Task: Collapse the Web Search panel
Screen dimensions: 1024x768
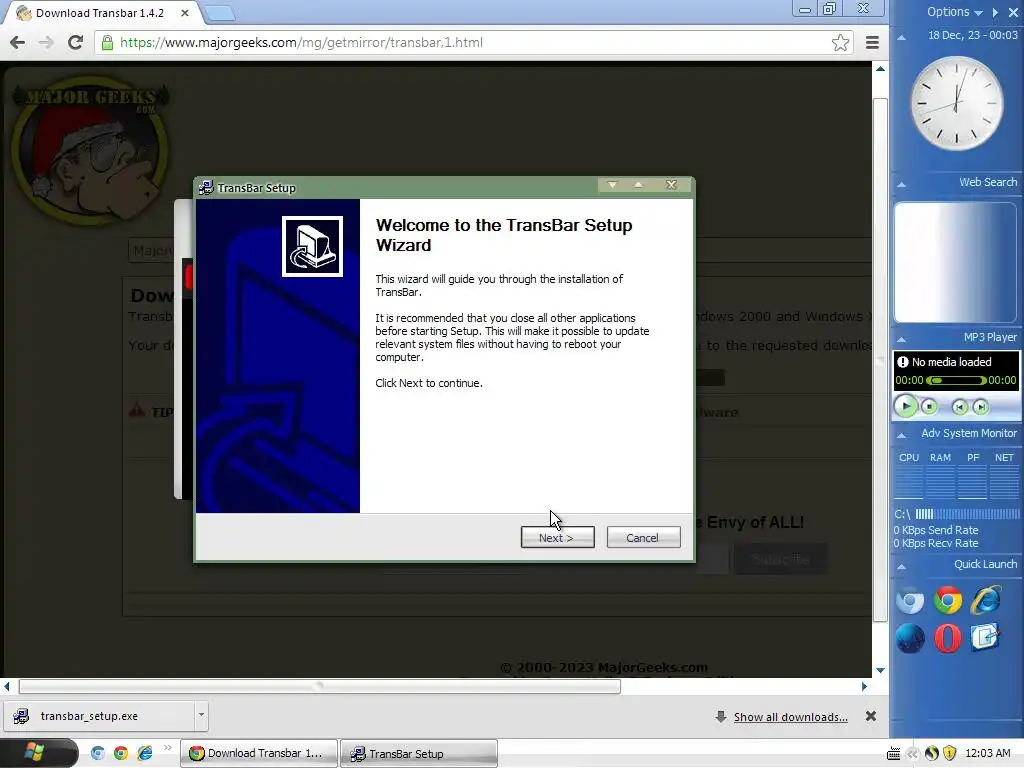Action: (901, 184)
